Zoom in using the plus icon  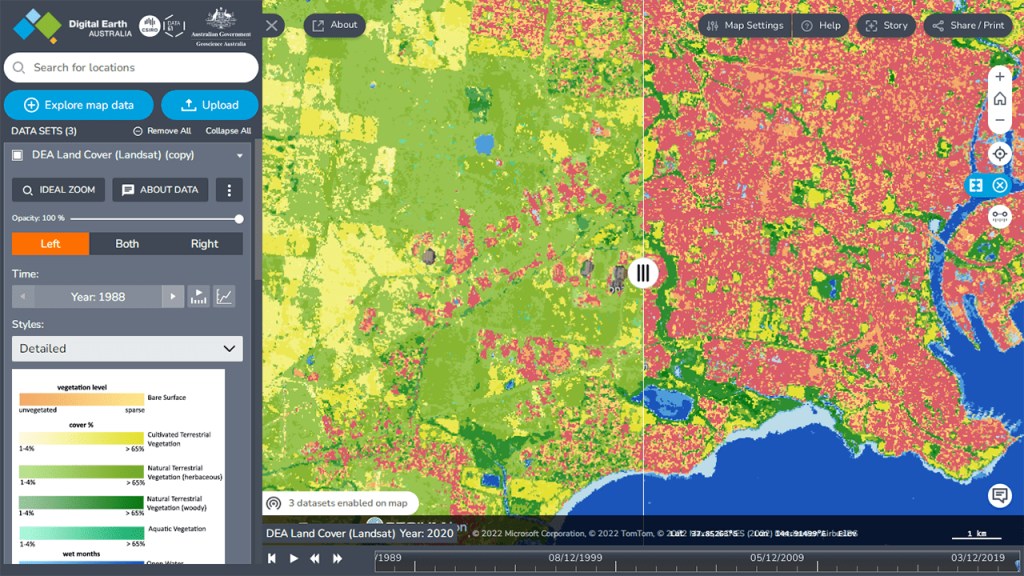tap(999, 76)
